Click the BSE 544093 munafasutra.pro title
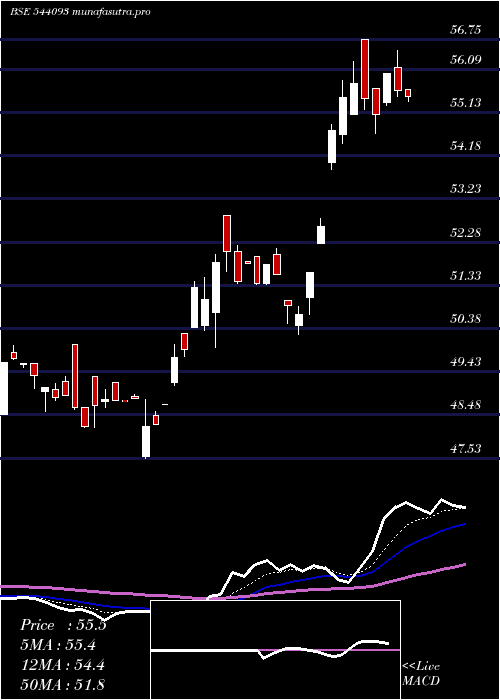Image resolution: width=500 pixels, height=700 pixels. (80, 12)
